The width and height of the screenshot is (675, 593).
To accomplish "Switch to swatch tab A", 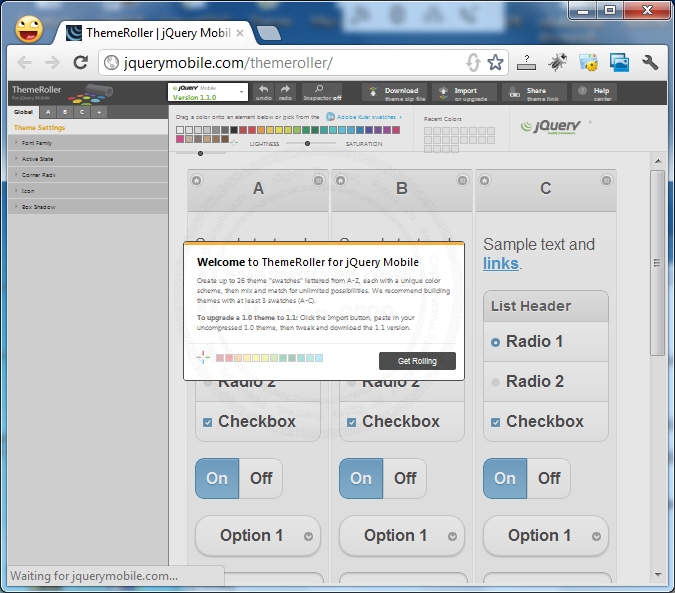I will (x=48, y=112).
